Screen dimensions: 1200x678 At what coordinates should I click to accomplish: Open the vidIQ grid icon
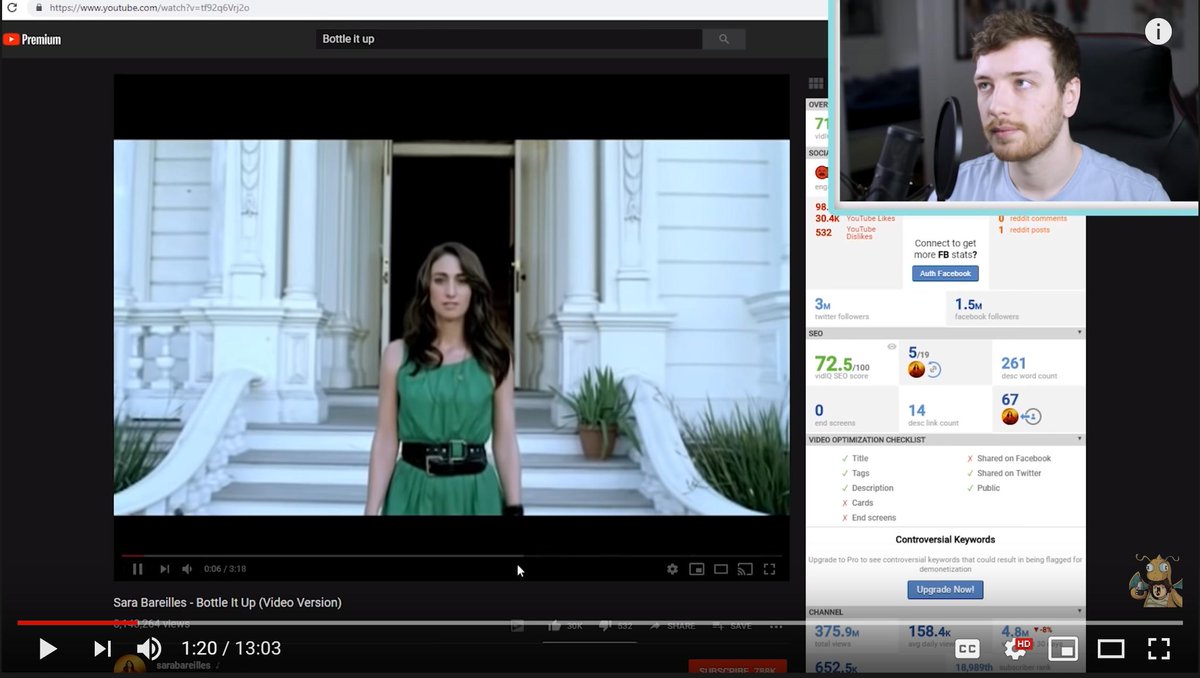pos(816,84)
